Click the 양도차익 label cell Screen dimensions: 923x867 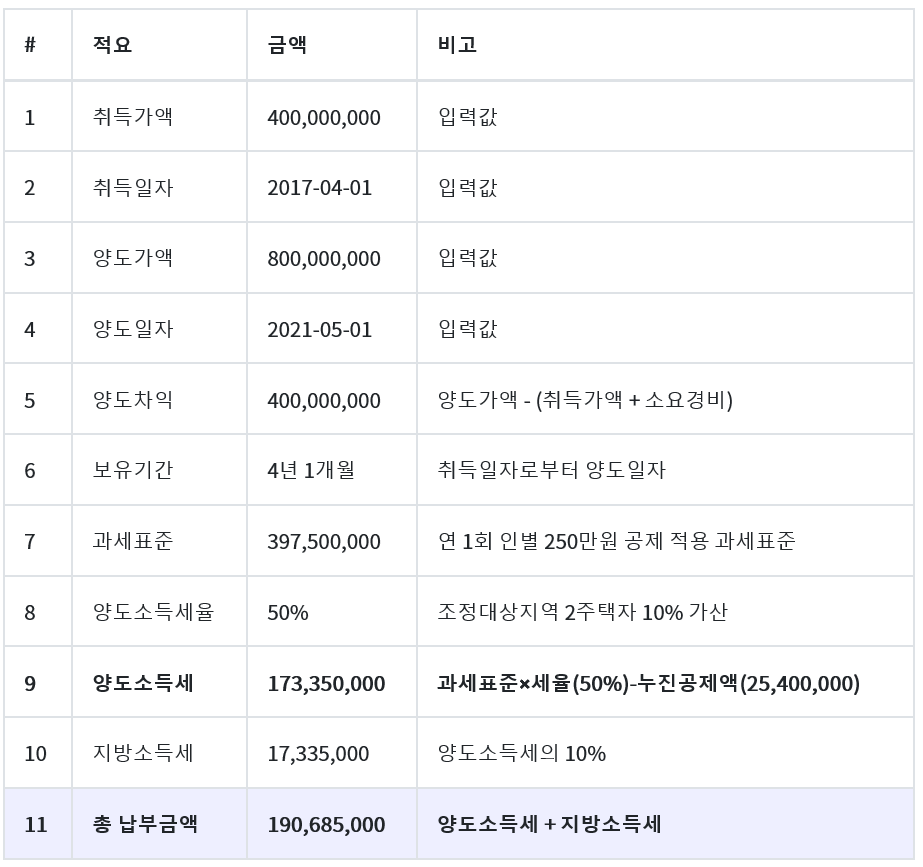click(132, 400)
